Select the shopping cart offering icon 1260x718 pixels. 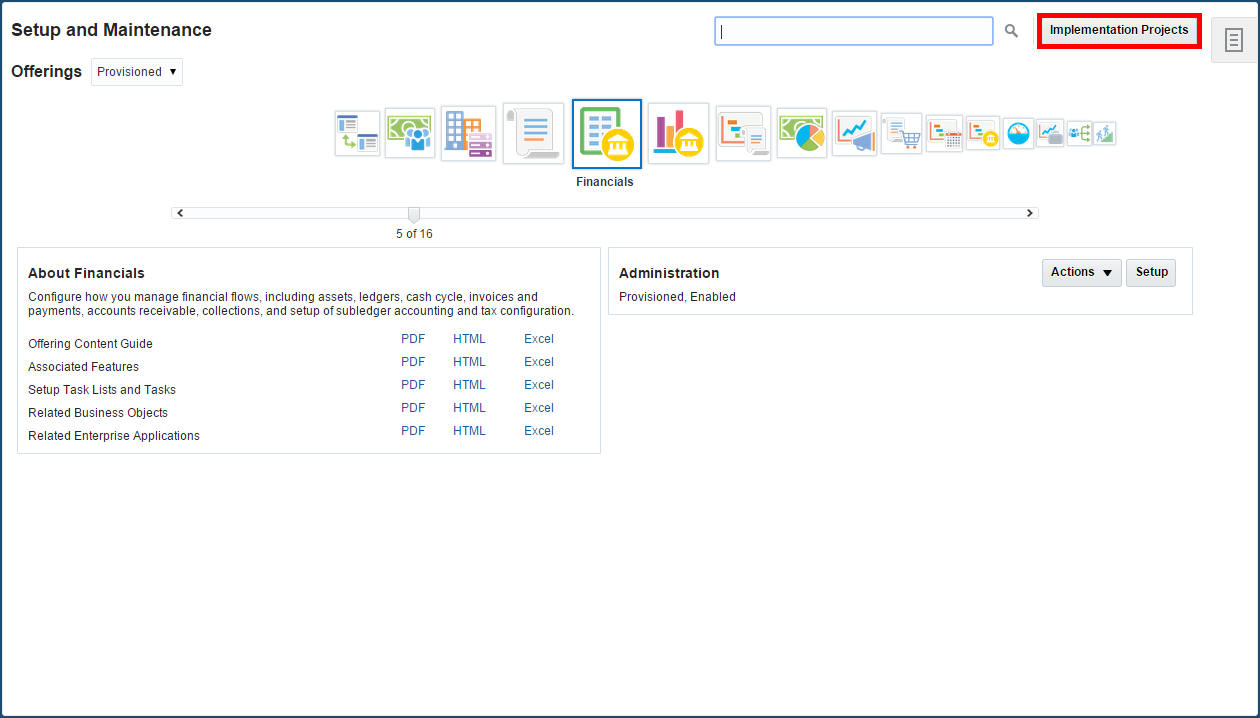coord(901,134)
